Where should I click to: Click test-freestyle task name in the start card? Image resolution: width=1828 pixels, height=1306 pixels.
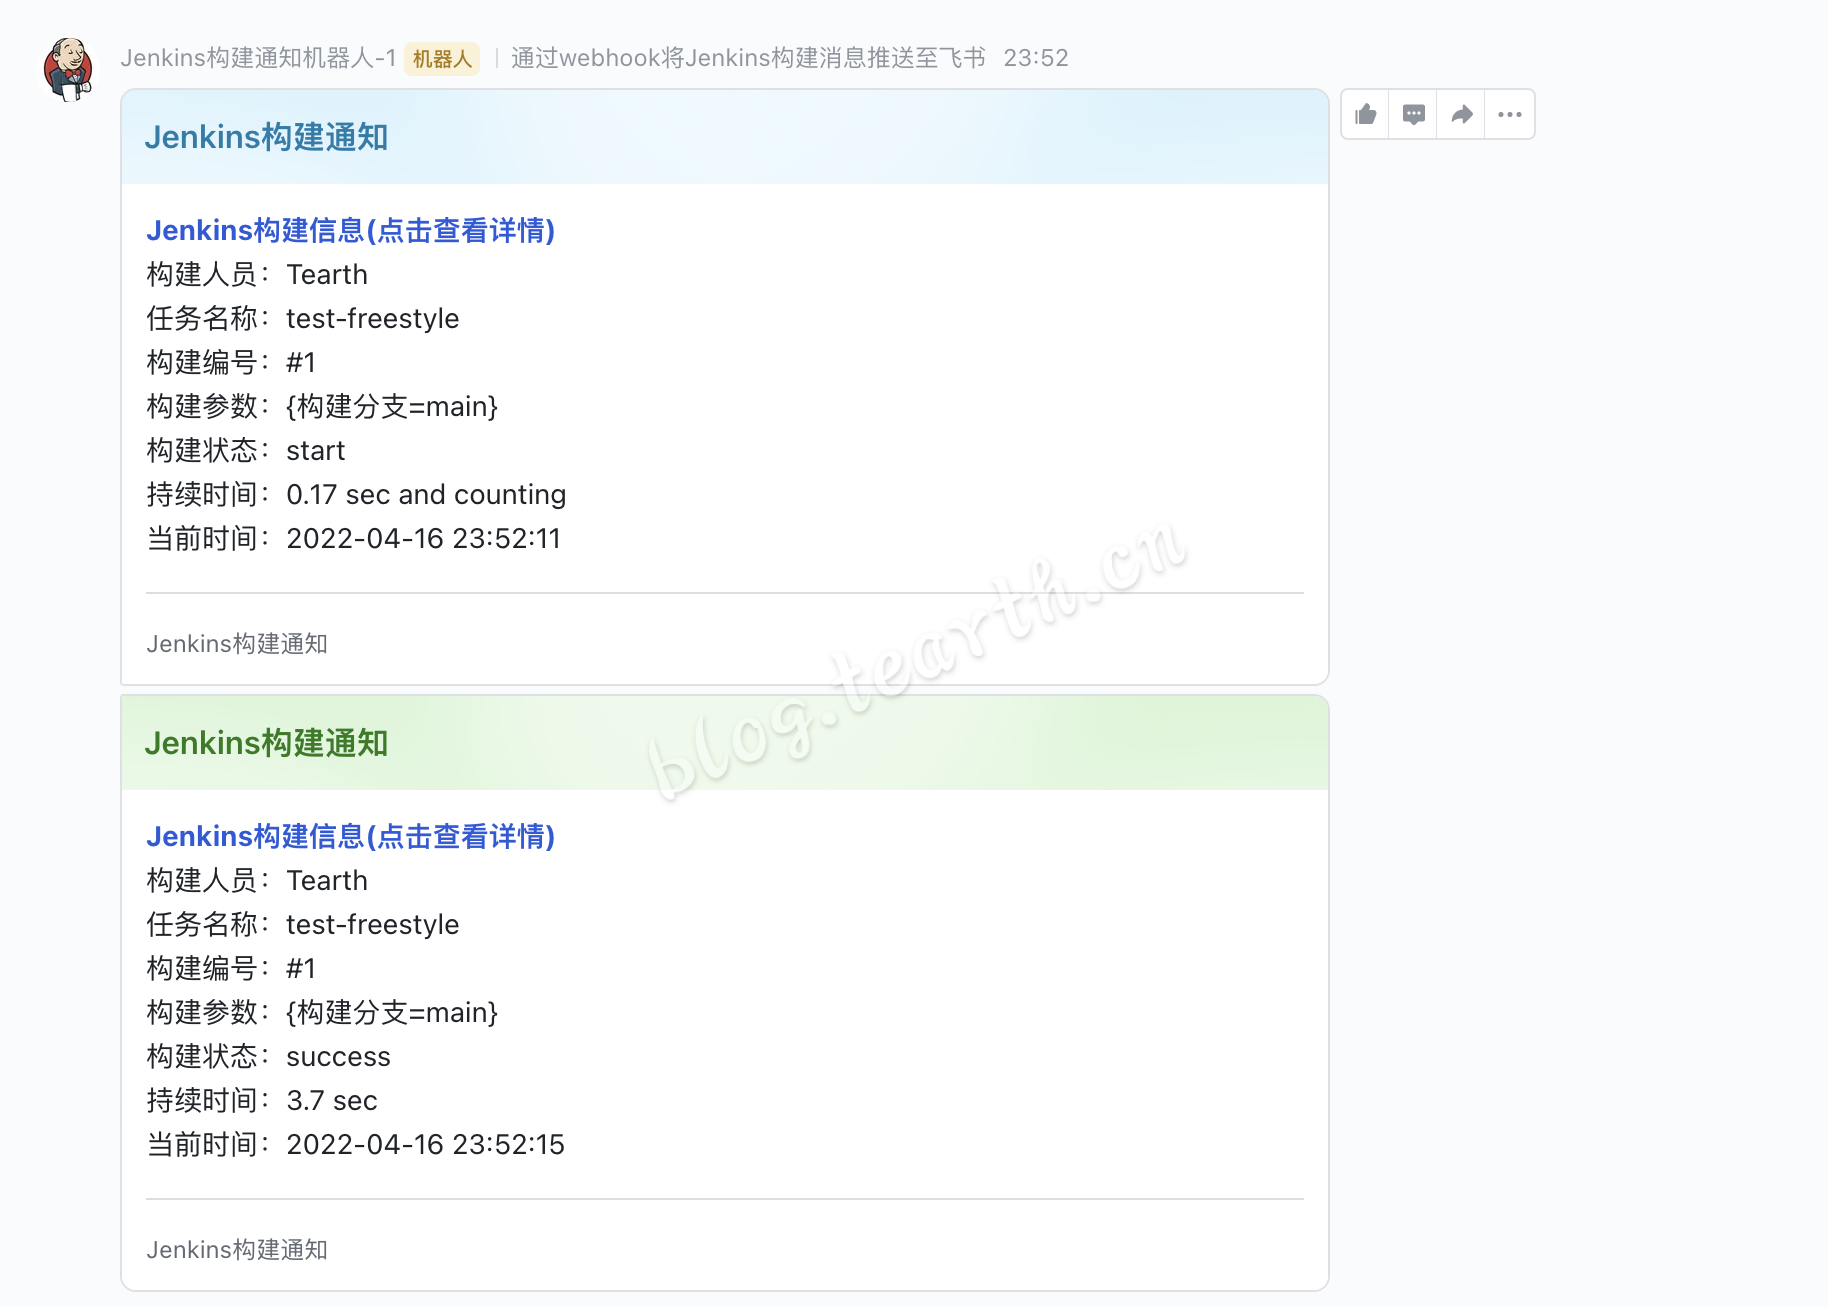pyautogui.click(x=372, y=319)
